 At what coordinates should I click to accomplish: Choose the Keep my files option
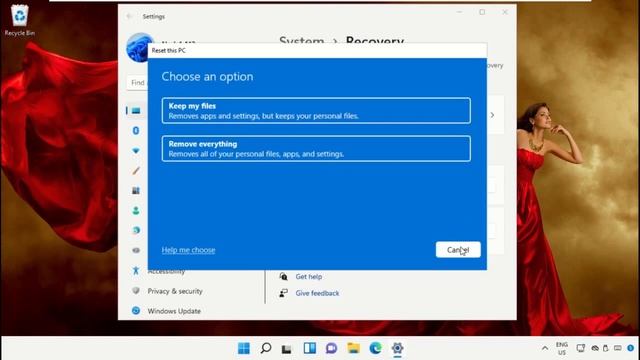[316, 110]
